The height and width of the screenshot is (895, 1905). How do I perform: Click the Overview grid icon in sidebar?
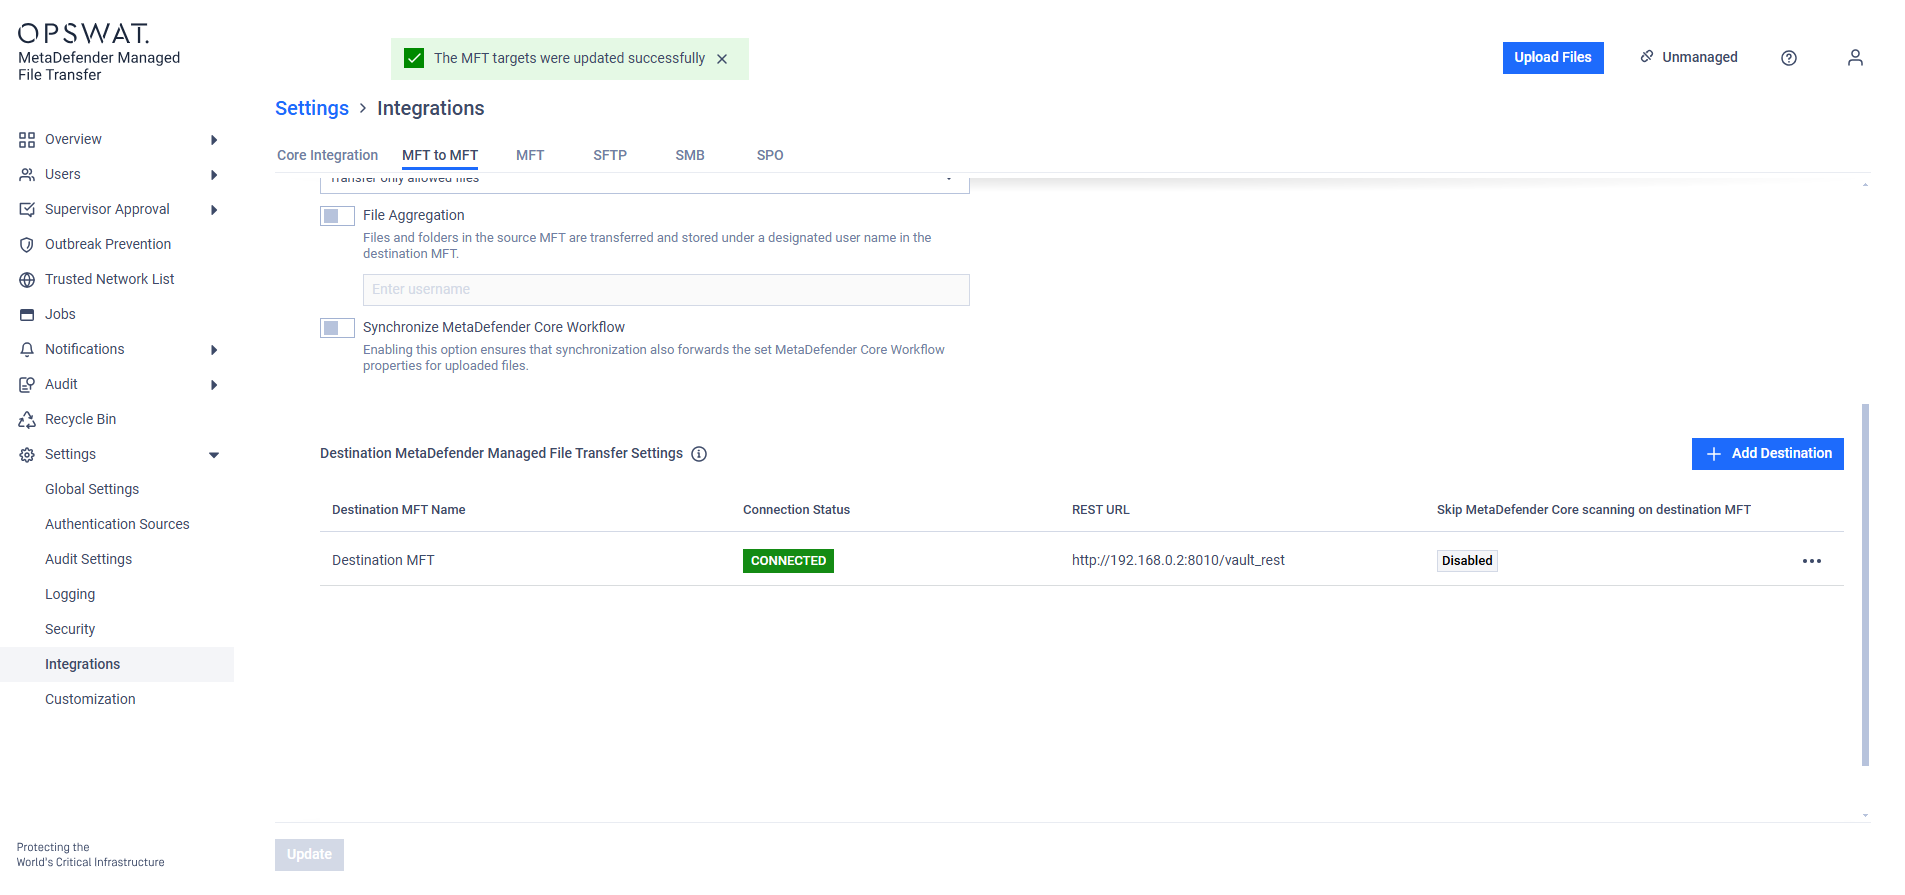pos(27,140)
